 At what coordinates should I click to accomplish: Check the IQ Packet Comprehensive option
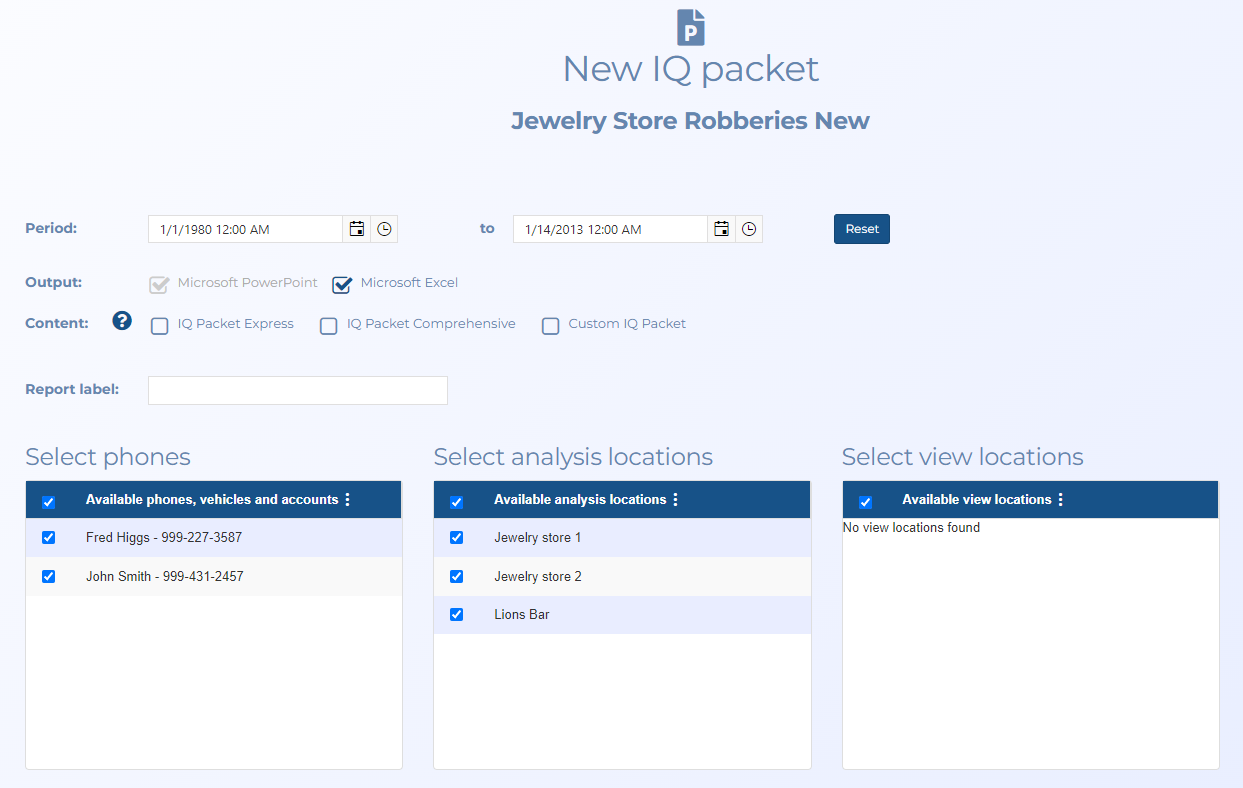[x=329, y=326]
